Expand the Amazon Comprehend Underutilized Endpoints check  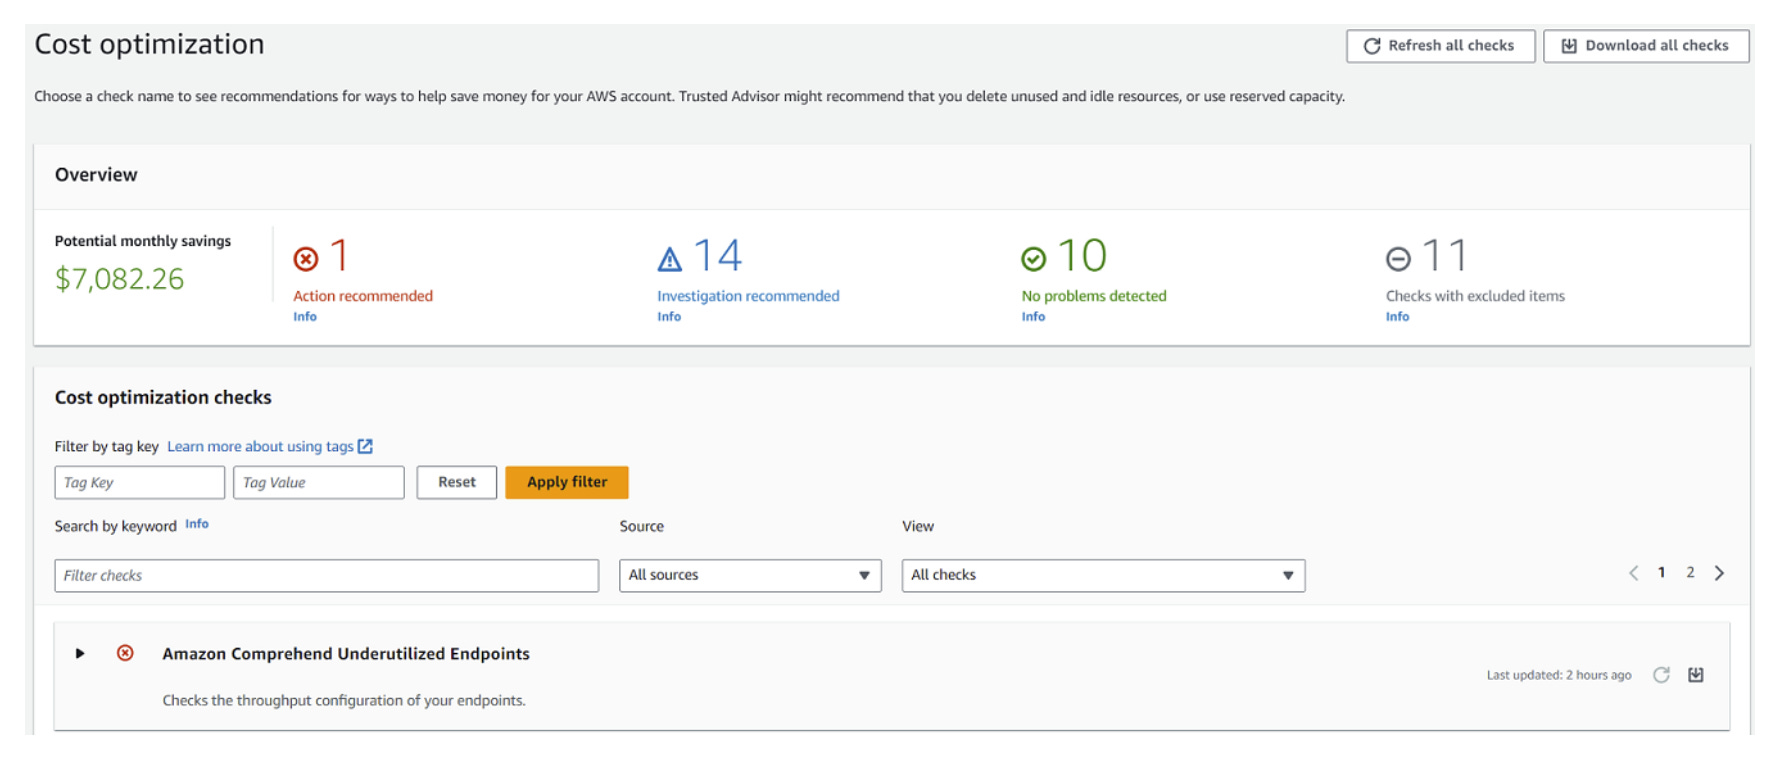coord(80,653)
